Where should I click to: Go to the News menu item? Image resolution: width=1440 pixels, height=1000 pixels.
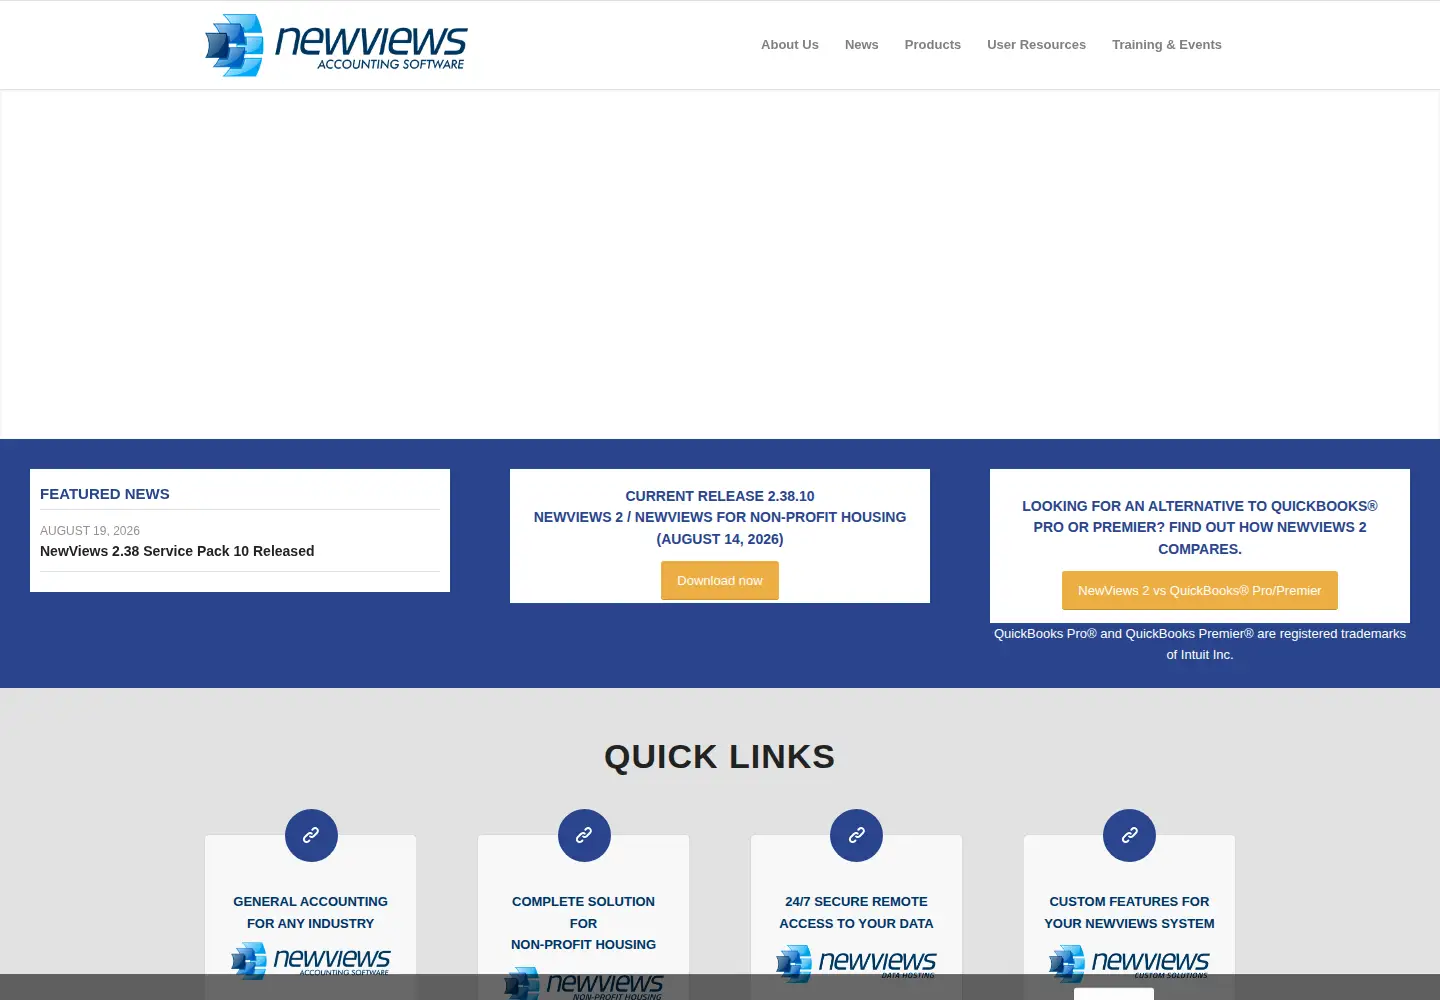[x=862, y=45]
